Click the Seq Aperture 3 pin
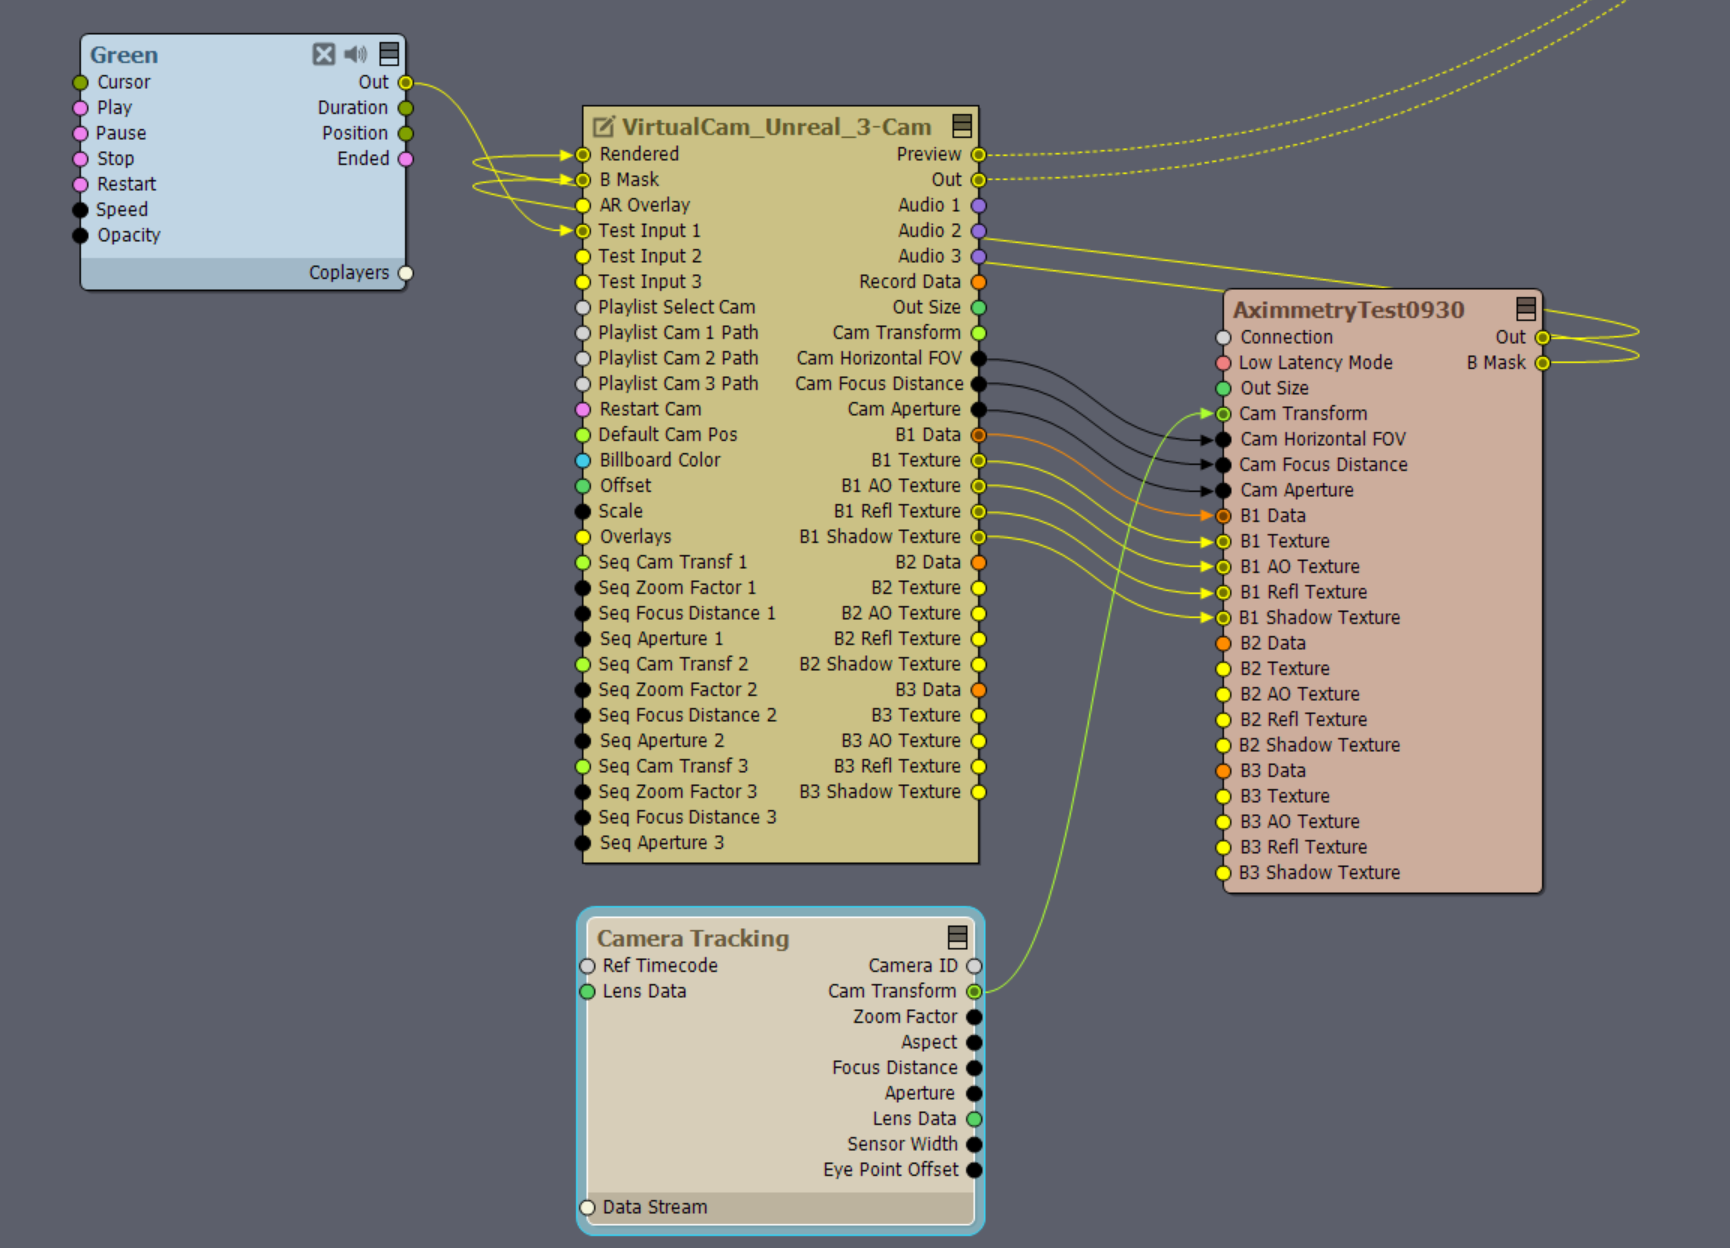 click(x=583, y=843)
